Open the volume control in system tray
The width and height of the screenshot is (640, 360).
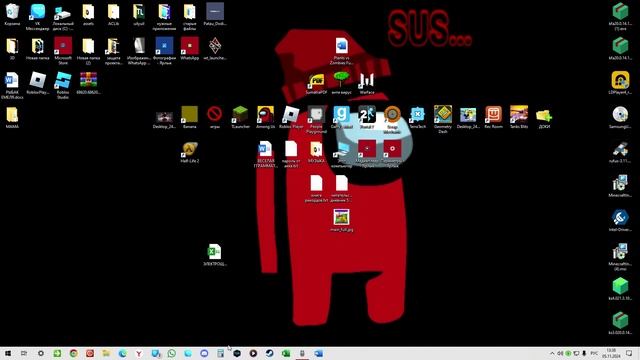pos(560,353)
